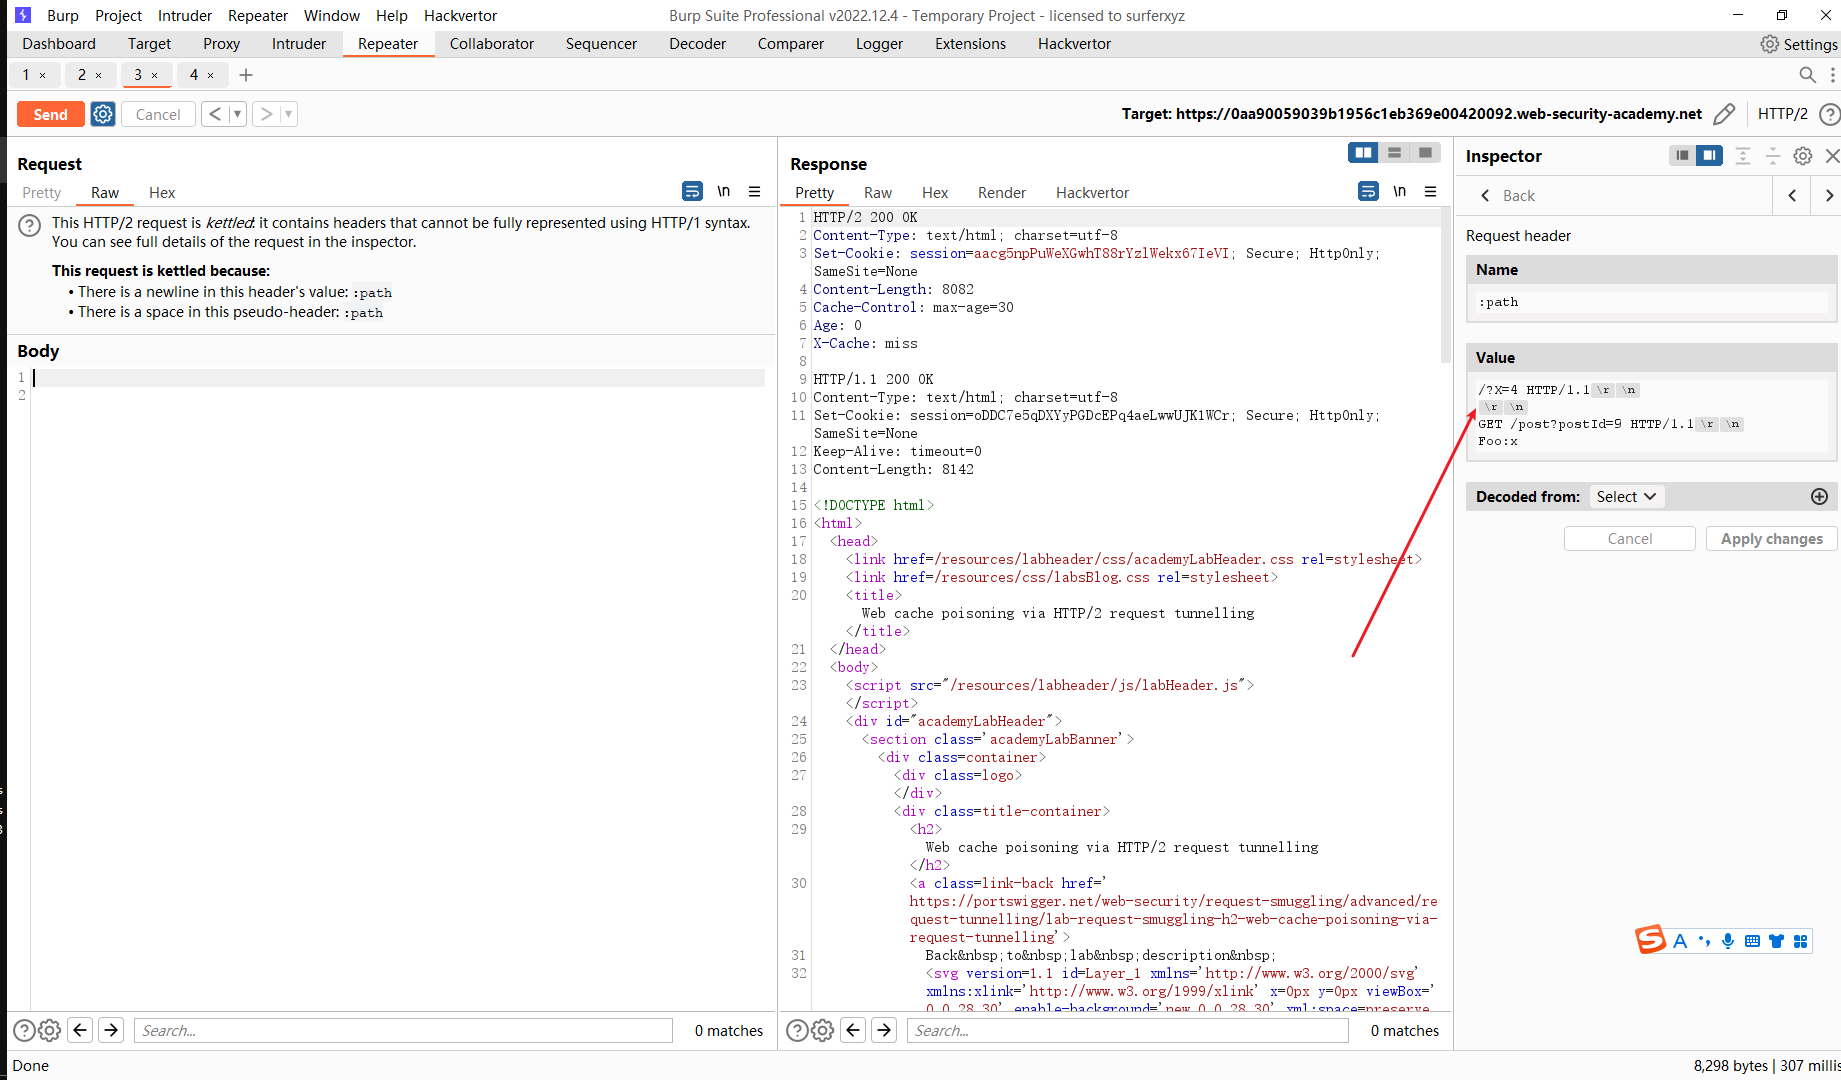Select combined tabbed request/response layout
1841x1080 pixels.
(x=1425, y=153)
